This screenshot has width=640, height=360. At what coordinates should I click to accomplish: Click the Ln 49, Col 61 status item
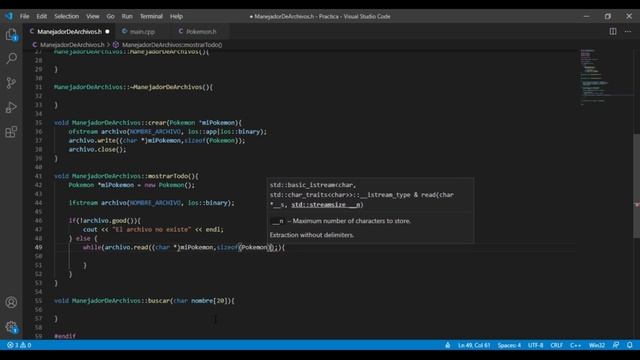[x=474, y=345]
